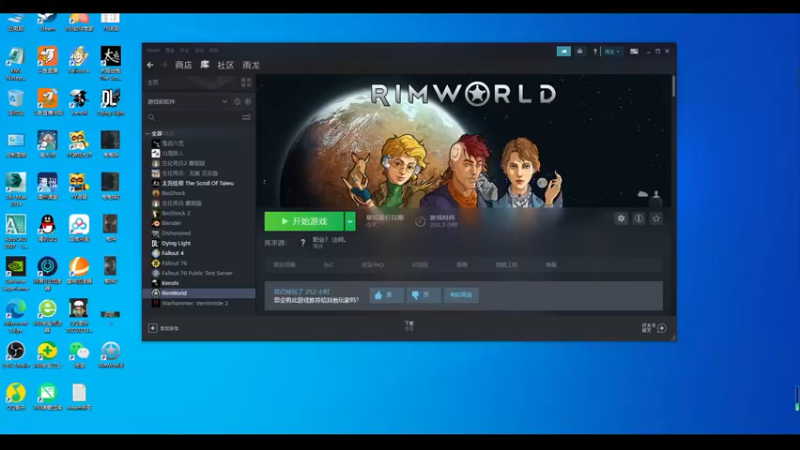The width and height of the screenshot is (800, 450).
Task: Open the Recycle Bin desktop icon
Action: click(16, 102)
